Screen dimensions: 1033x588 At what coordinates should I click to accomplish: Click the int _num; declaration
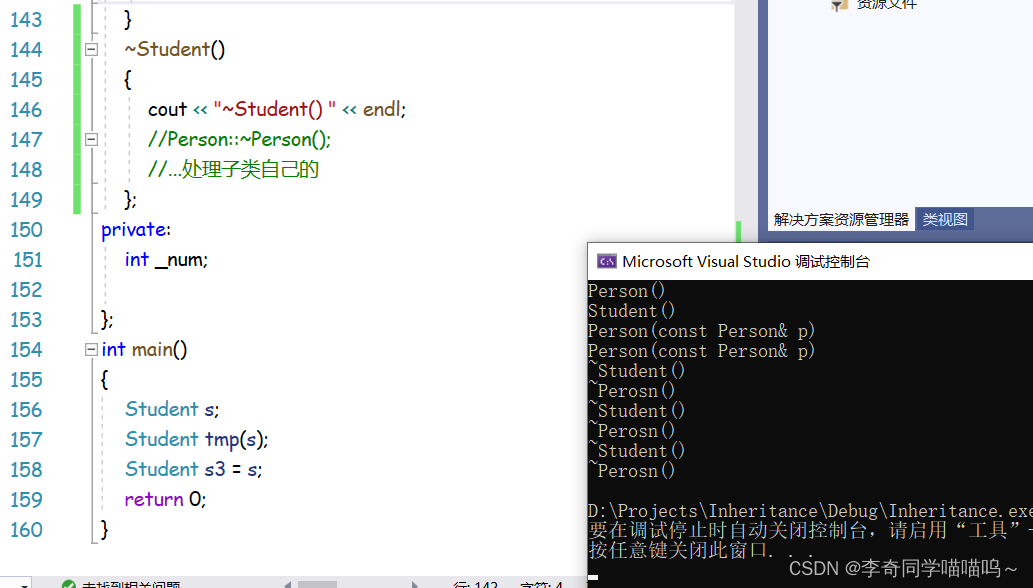tap(166, 260)
